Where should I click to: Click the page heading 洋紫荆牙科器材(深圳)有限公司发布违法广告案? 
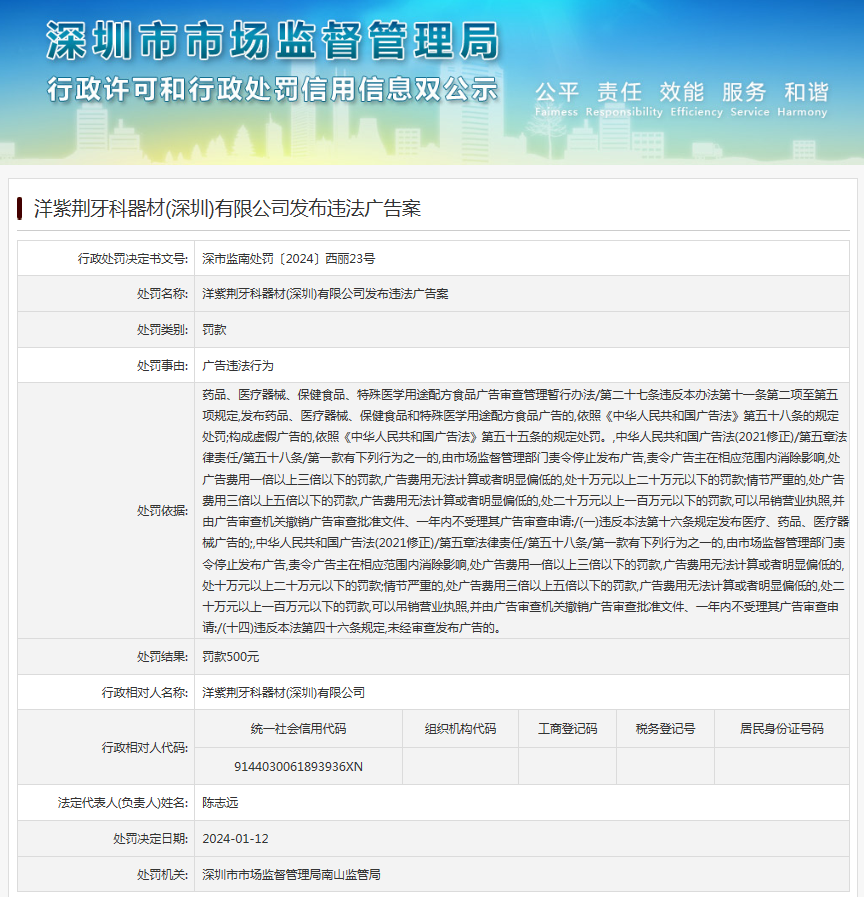[x=227, y=208]
